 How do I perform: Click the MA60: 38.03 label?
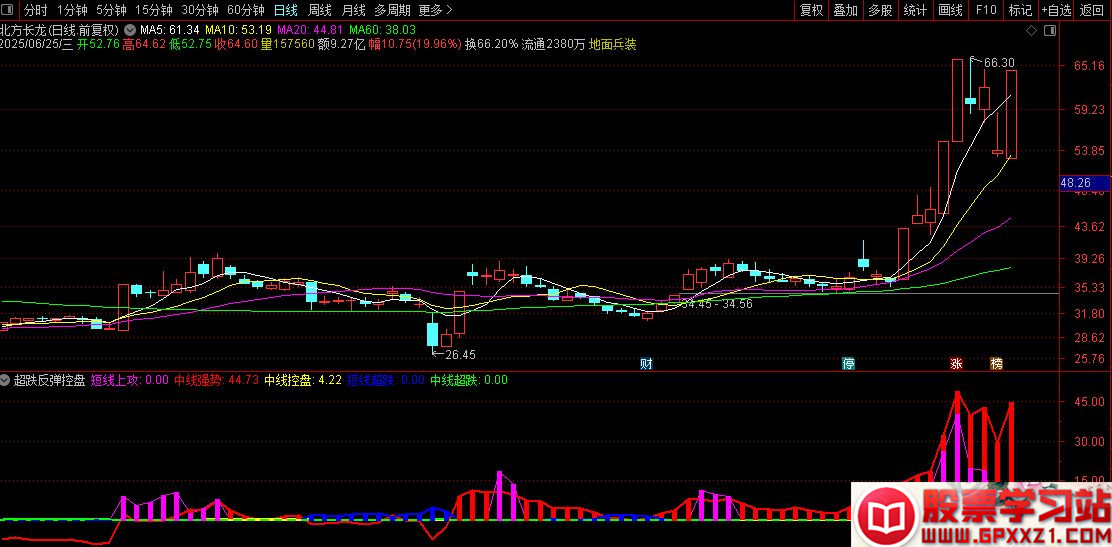coord(382,30)
